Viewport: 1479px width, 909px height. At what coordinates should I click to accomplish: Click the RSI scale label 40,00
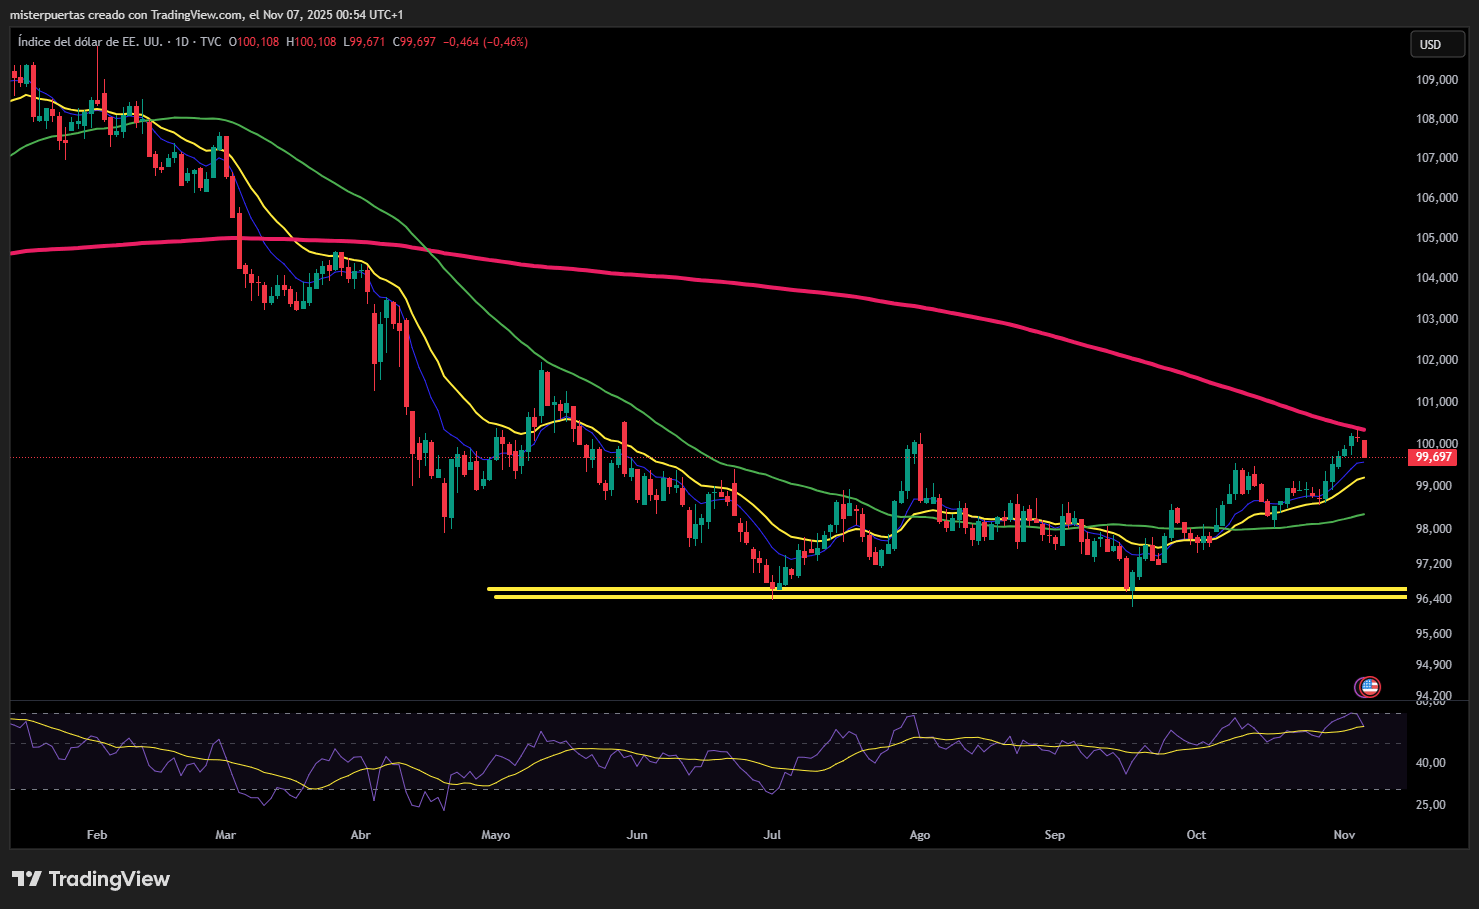point(1431,763)
